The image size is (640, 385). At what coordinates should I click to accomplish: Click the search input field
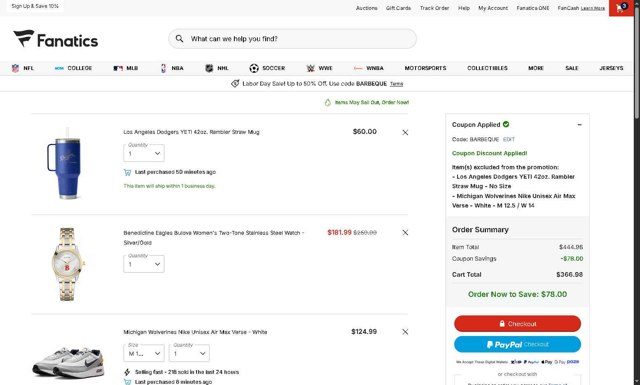[292, 39]
